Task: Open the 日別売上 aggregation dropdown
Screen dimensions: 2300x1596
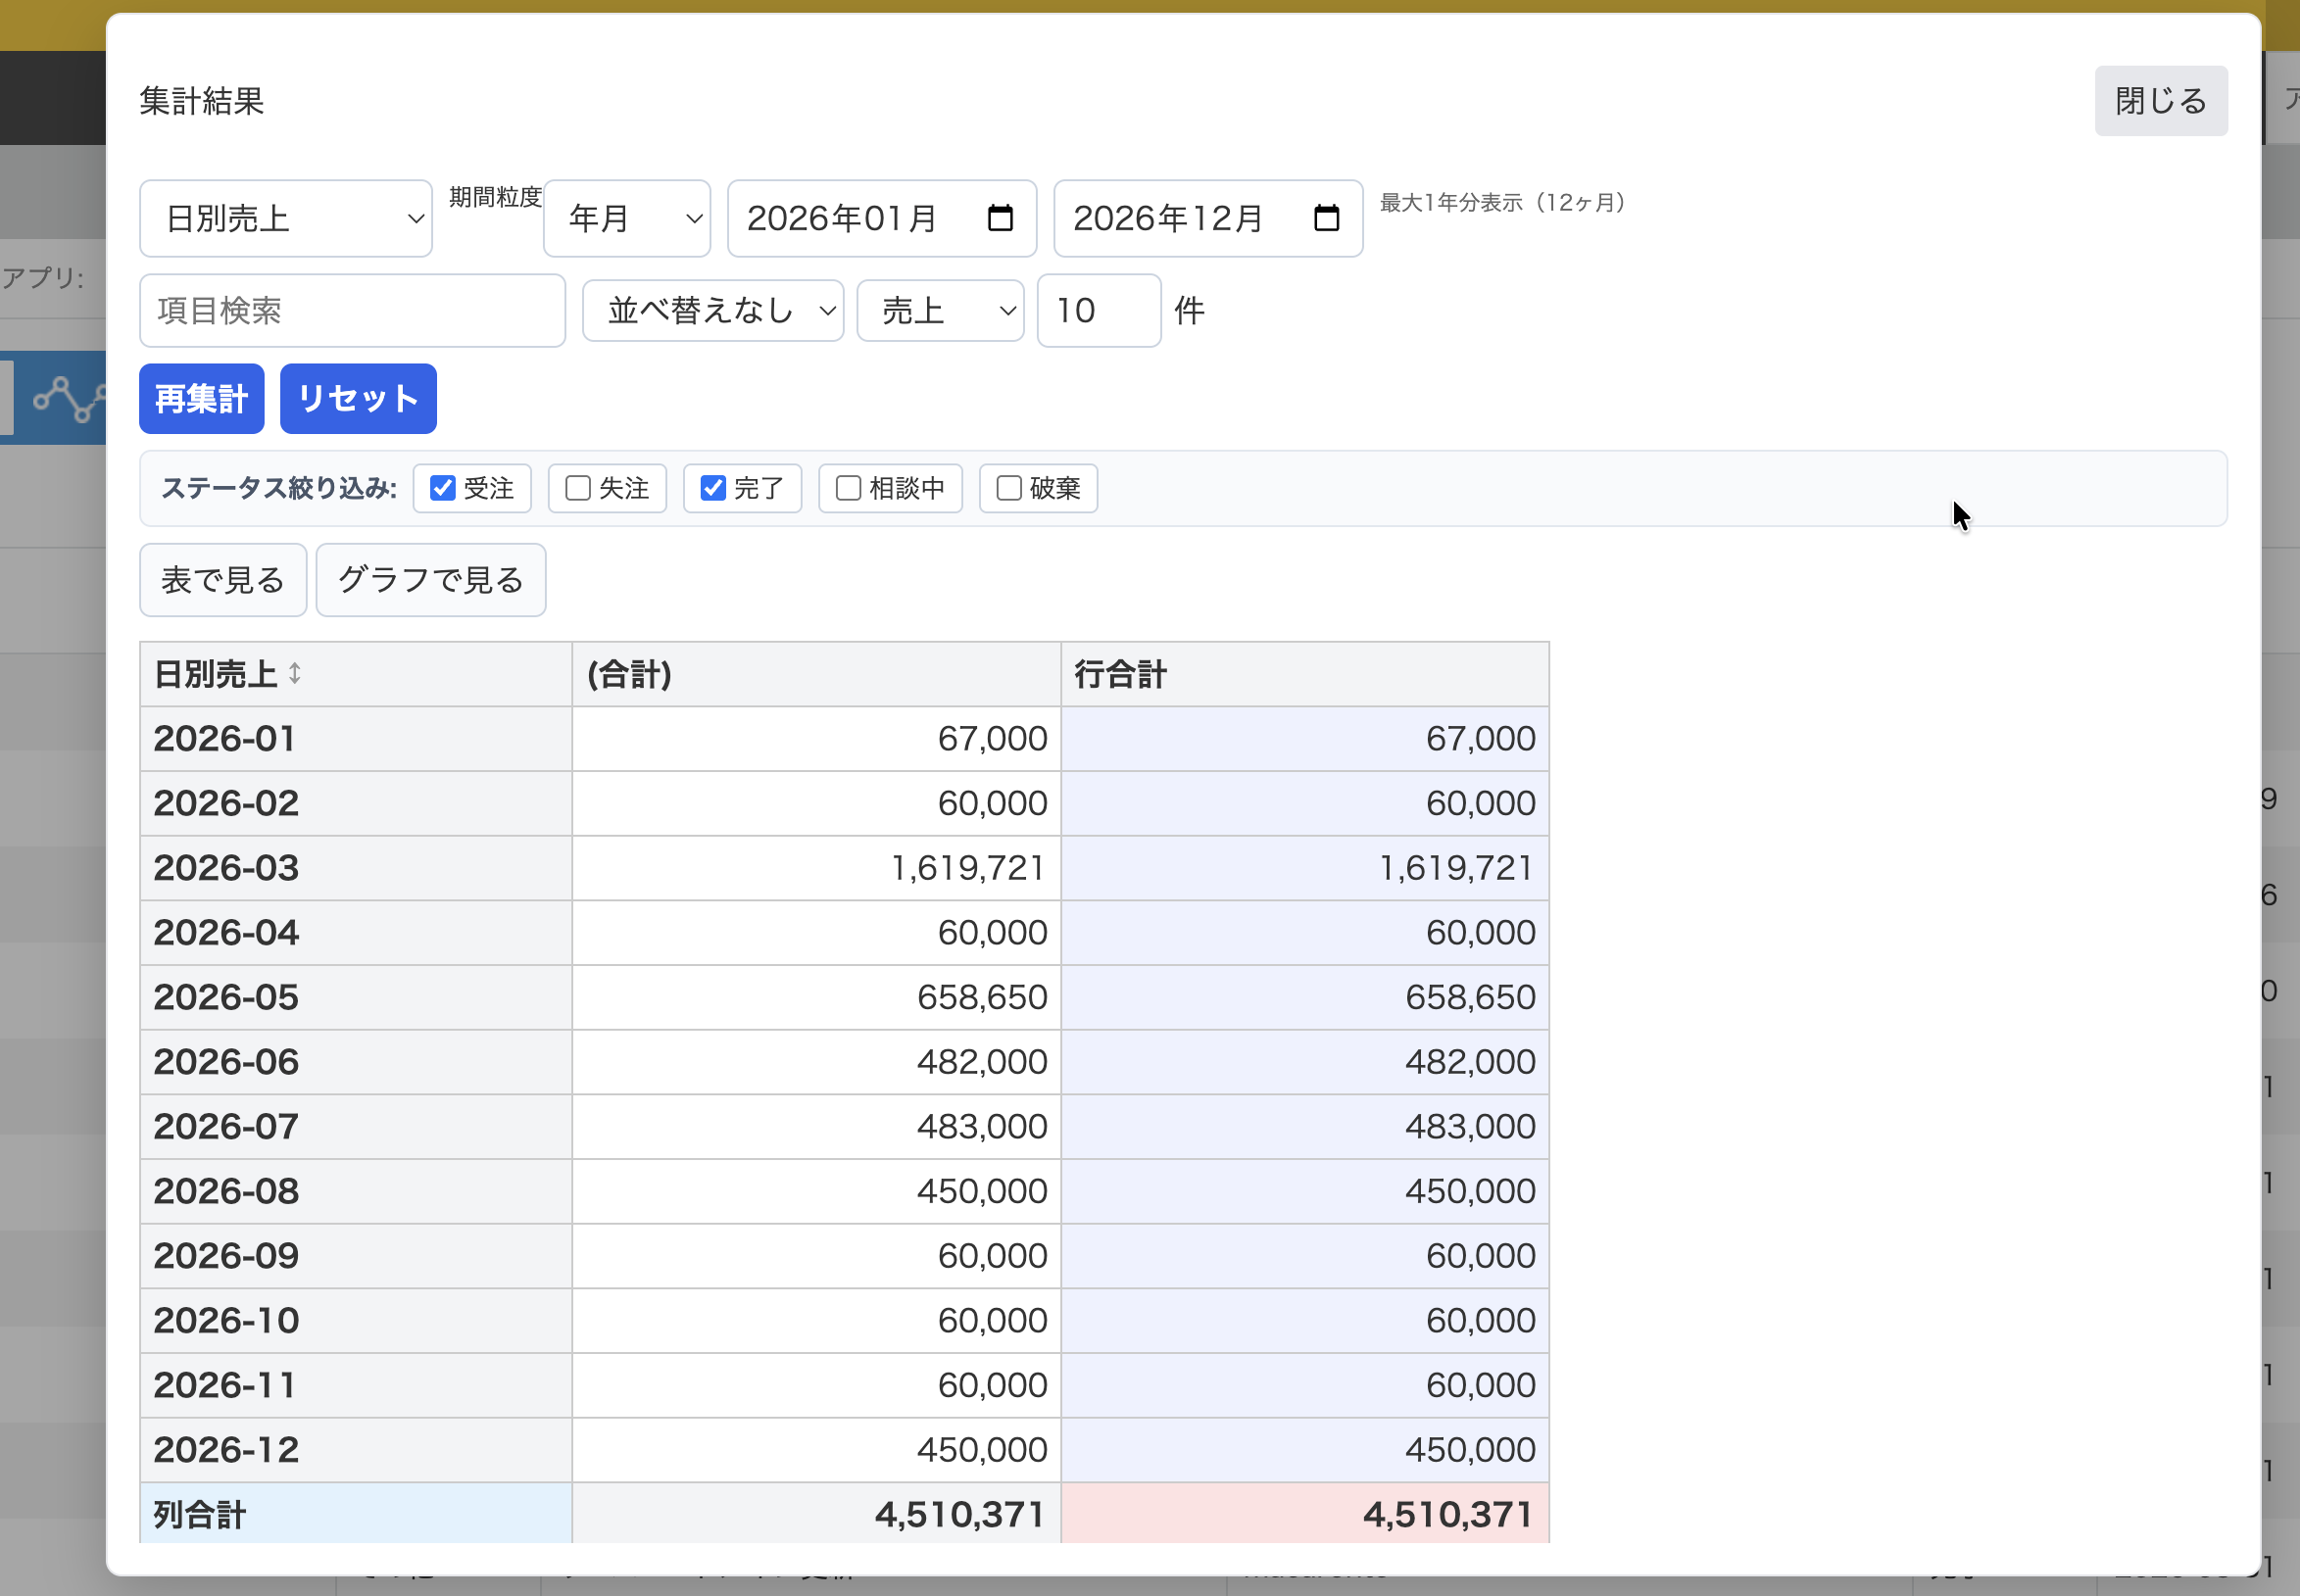Action: point(286,218)
